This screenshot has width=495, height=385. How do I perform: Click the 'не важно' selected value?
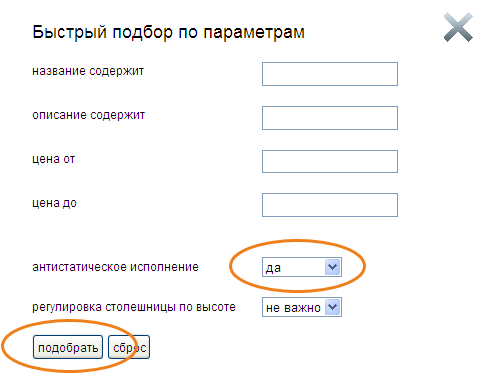[x=293, y=307]
